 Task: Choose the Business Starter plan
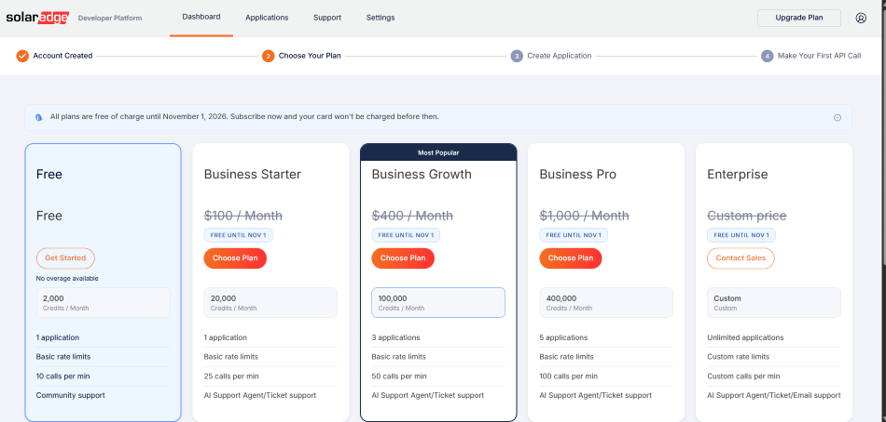[x=235, y=258]
